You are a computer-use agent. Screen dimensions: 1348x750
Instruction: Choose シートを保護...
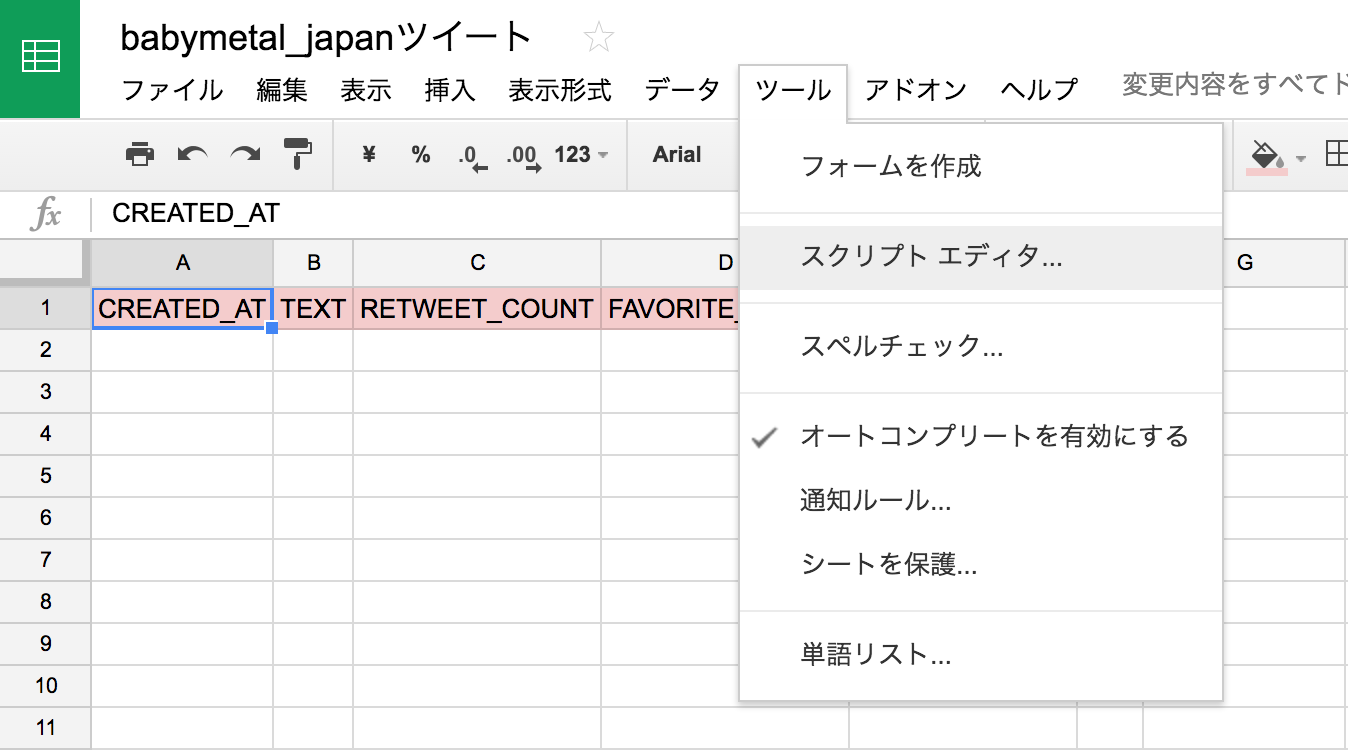pos(981,565)
